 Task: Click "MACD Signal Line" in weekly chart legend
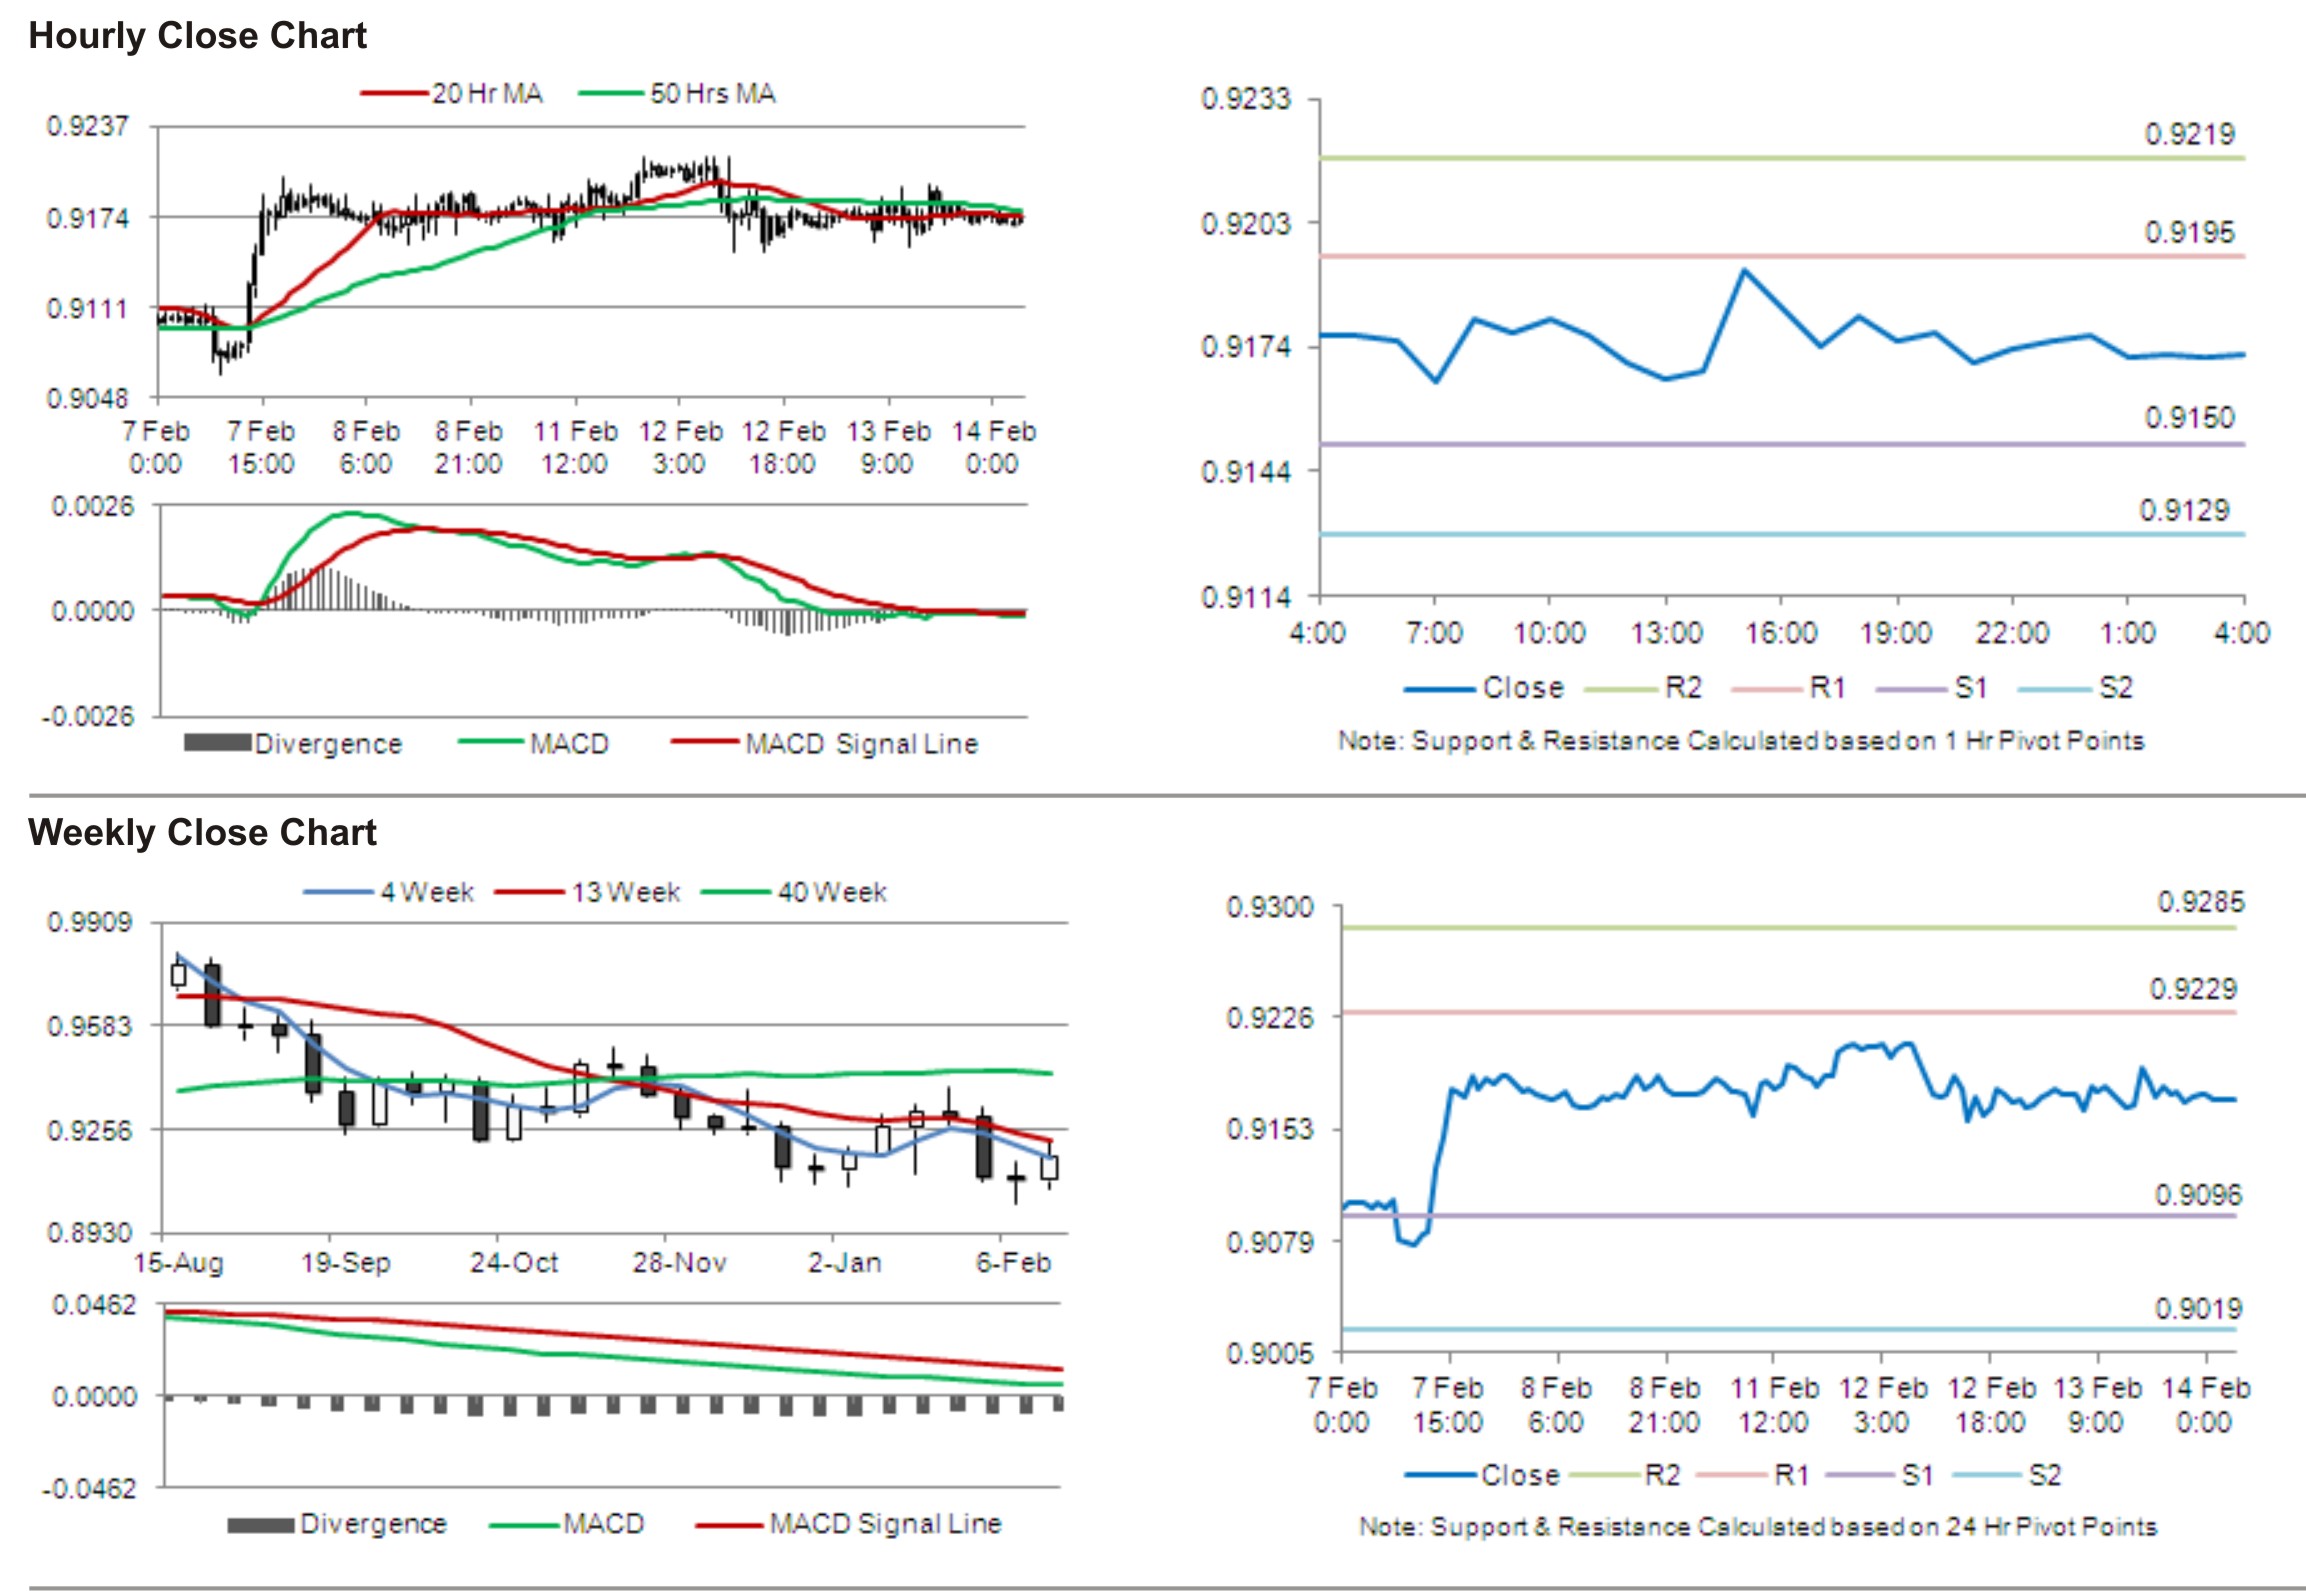(885, 1524)
